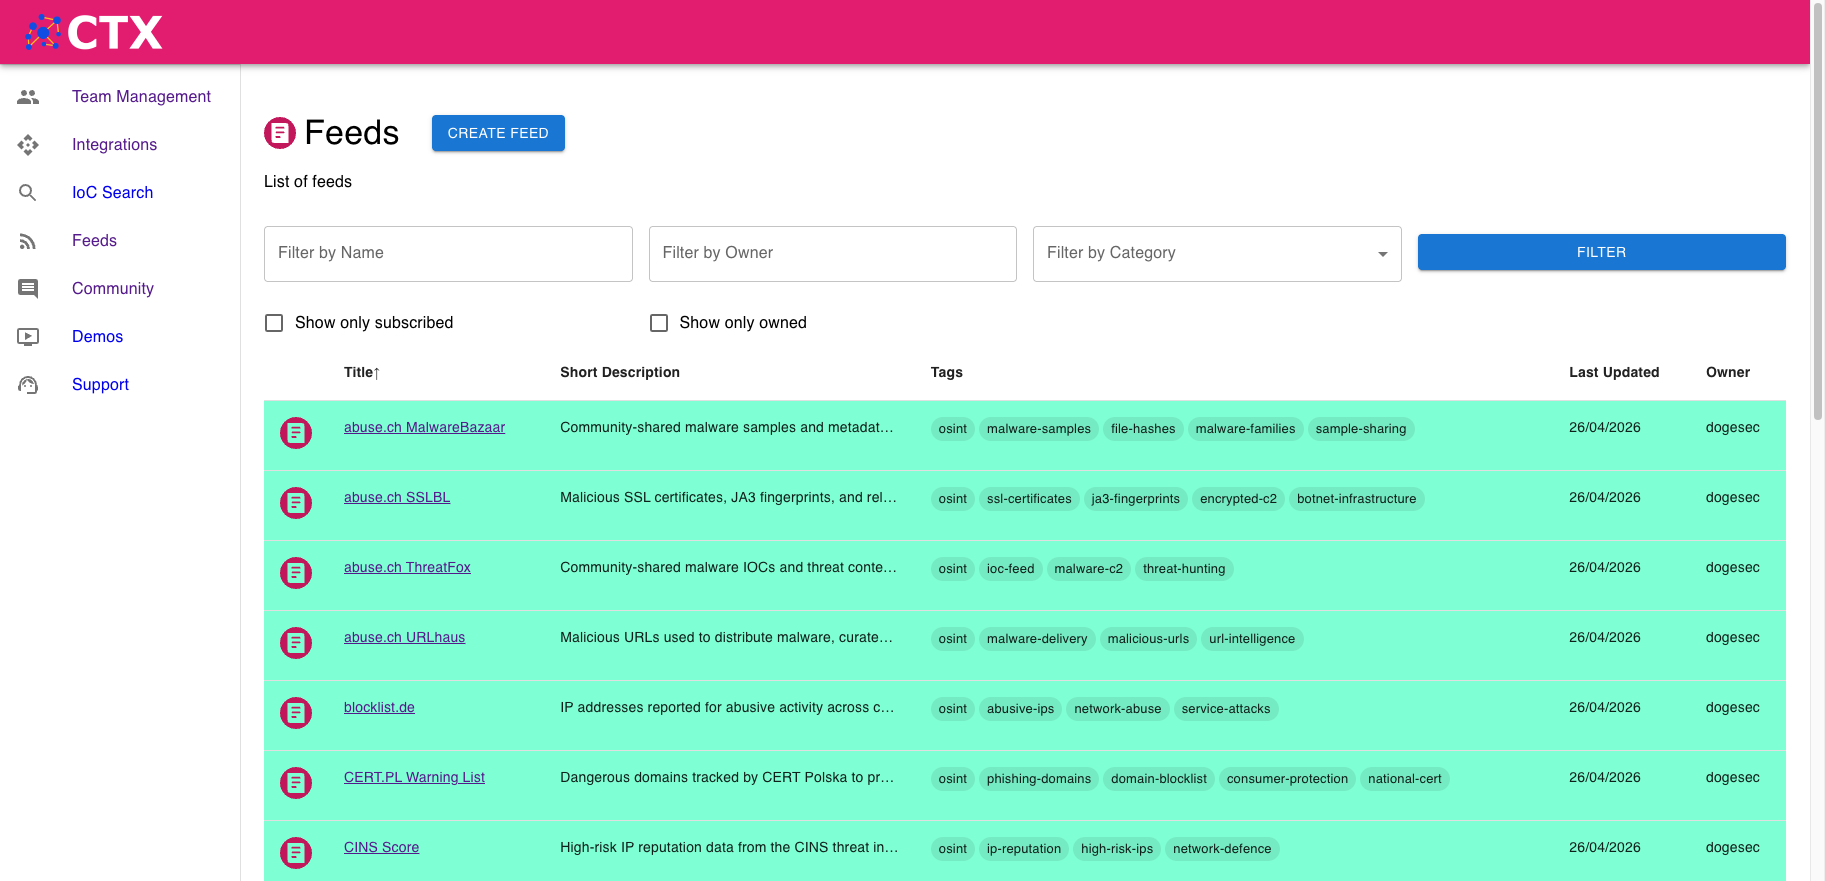The height and width of the screenshot is (881, 1825).
Task: Click osint tag in blocklist.de row
Action: tap(952, 709)
